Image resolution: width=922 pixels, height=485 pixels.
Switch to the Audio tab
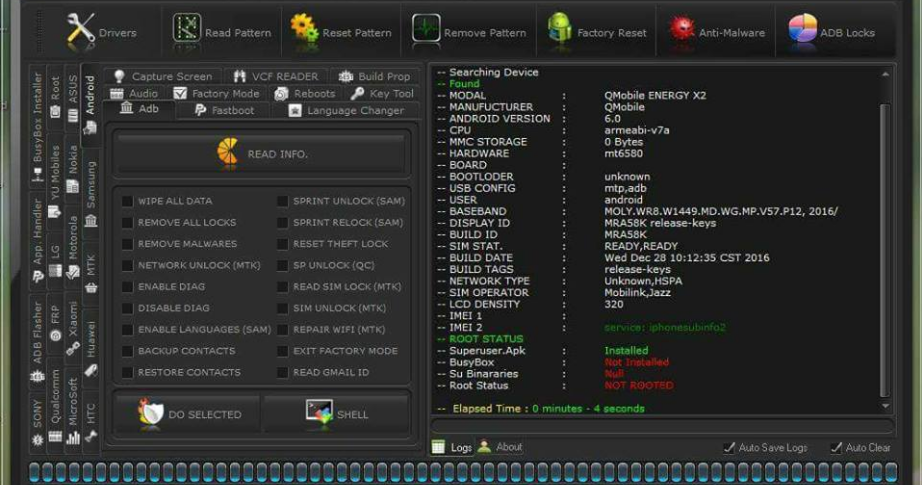pos(134,93)
